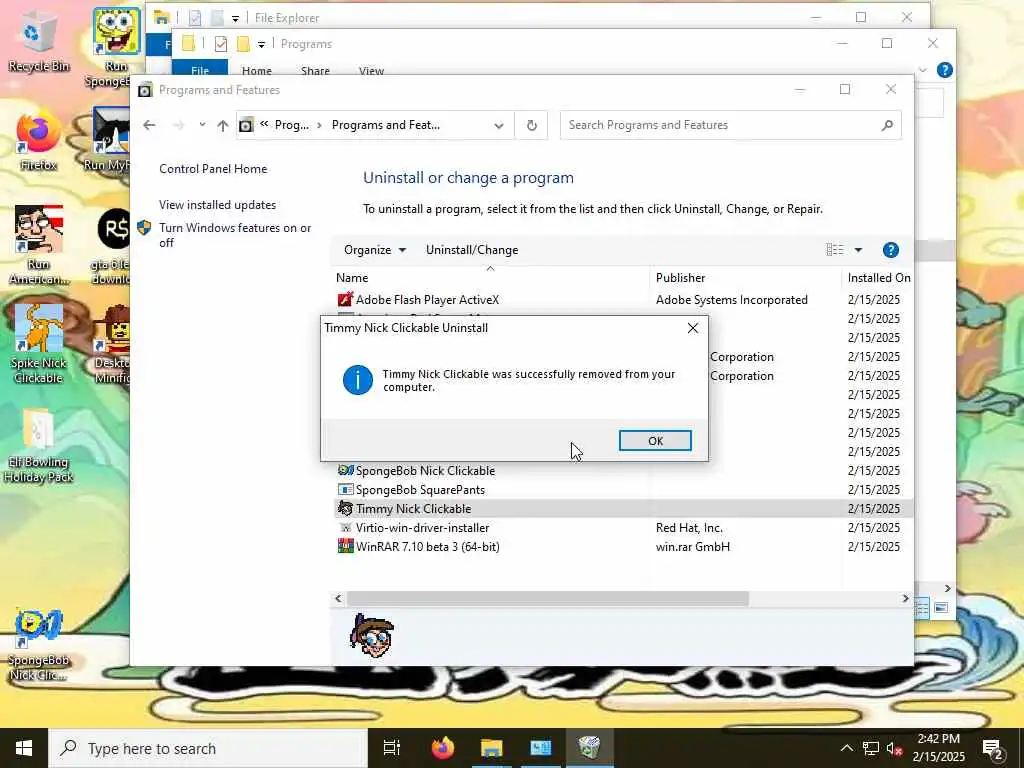
Task: Open the Home tab in Programs window
Action: [257, 71]
